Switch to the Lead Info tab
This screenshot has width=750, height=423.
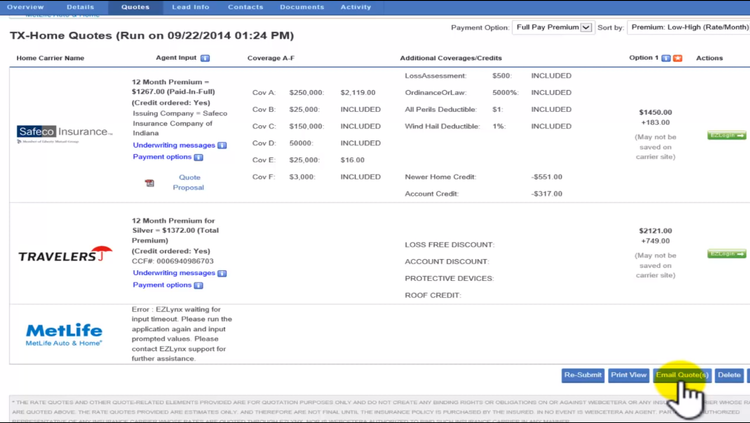pyautogui.click(x=190, y=7)
